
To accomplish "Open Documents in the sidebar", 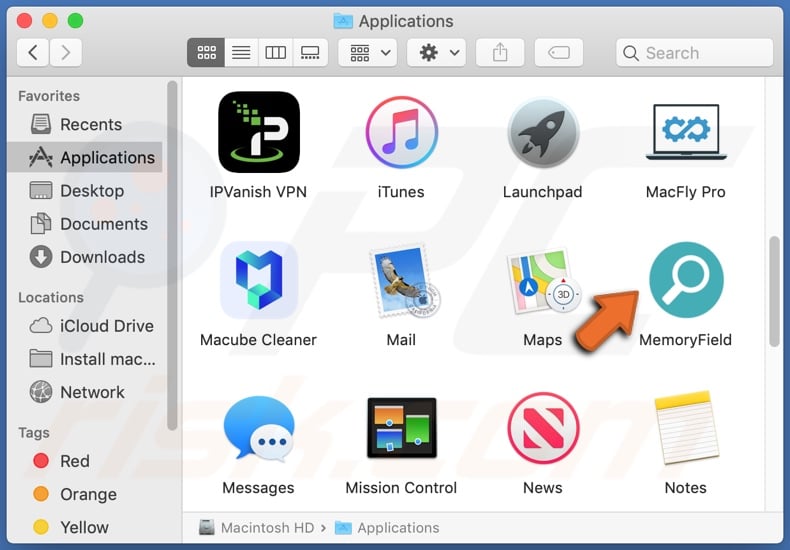I will pyautogui.click(x=85, y=224).
